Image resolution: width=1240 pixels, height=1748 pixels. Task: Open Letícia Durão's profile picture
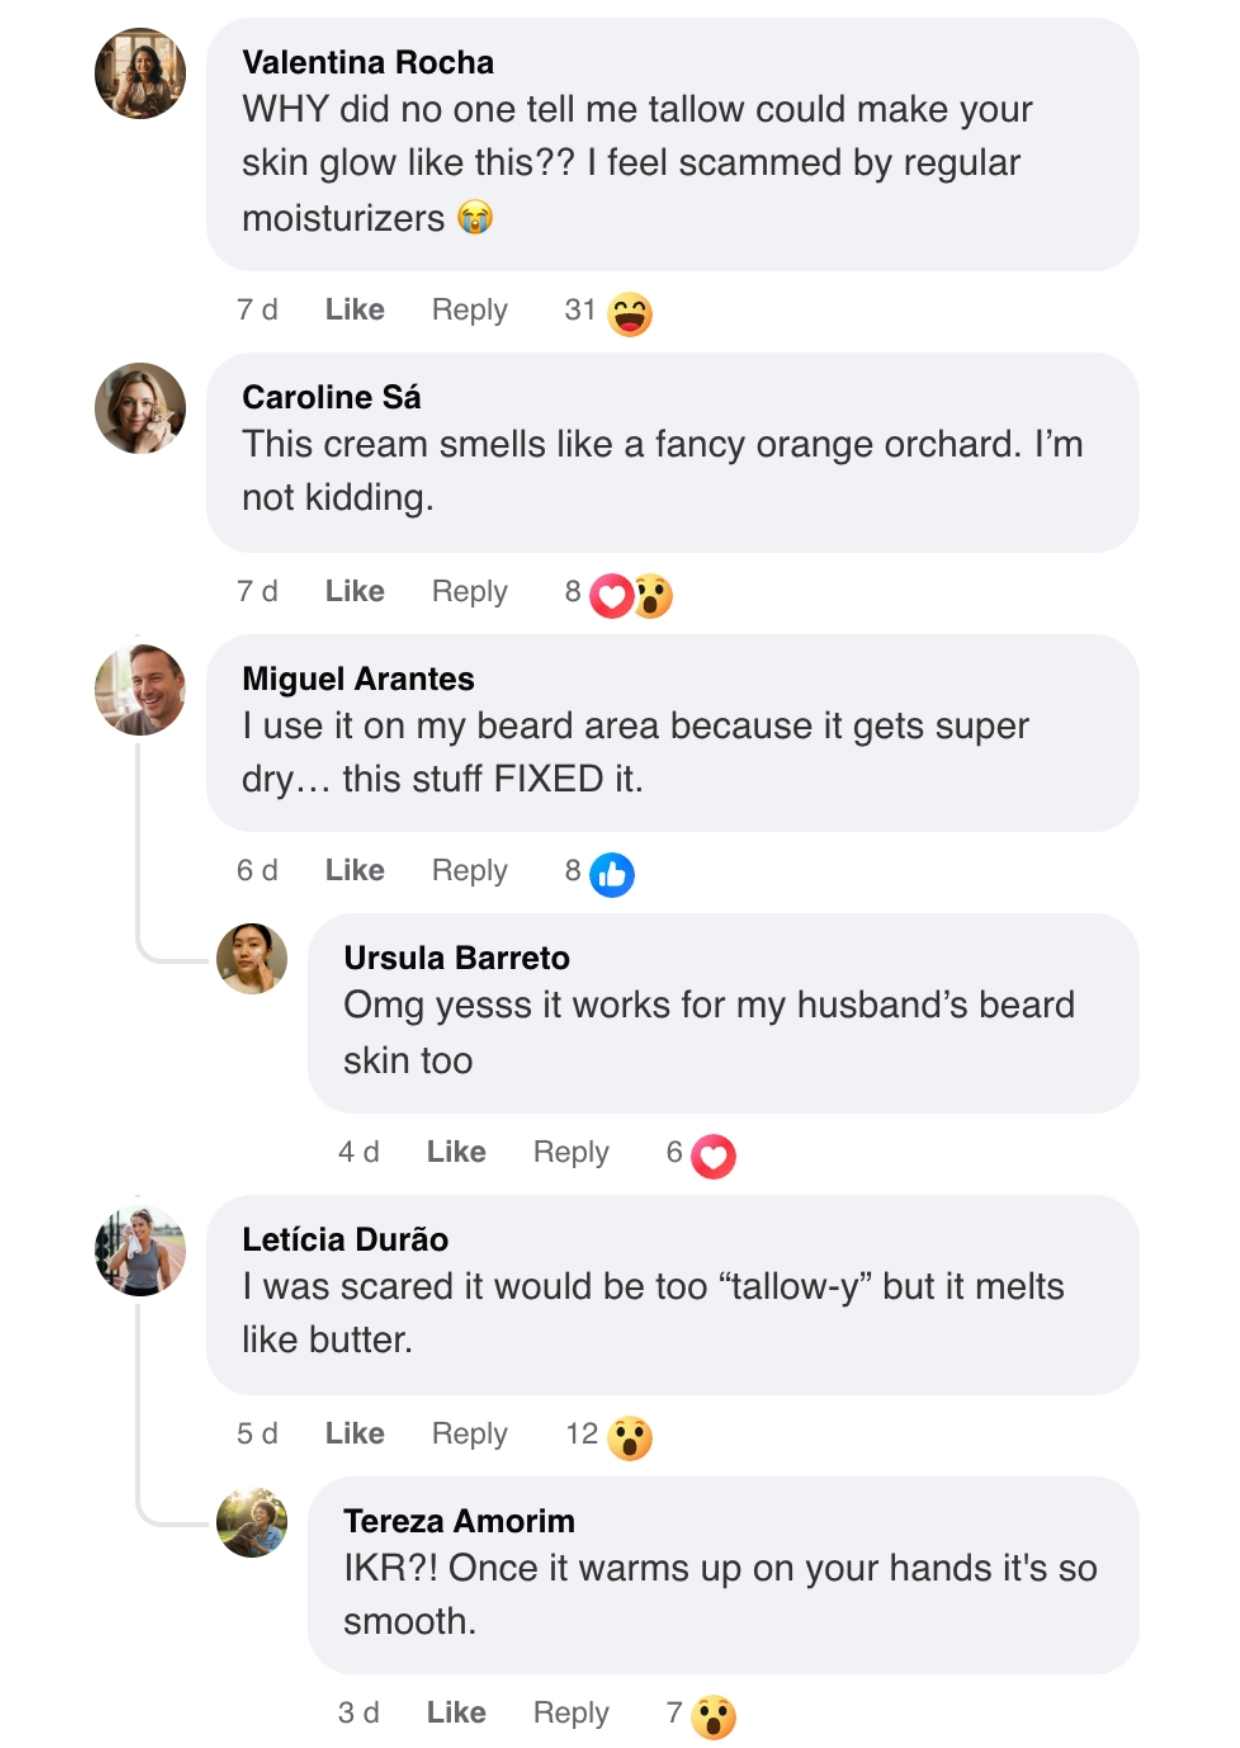[x=140, y=1250]
